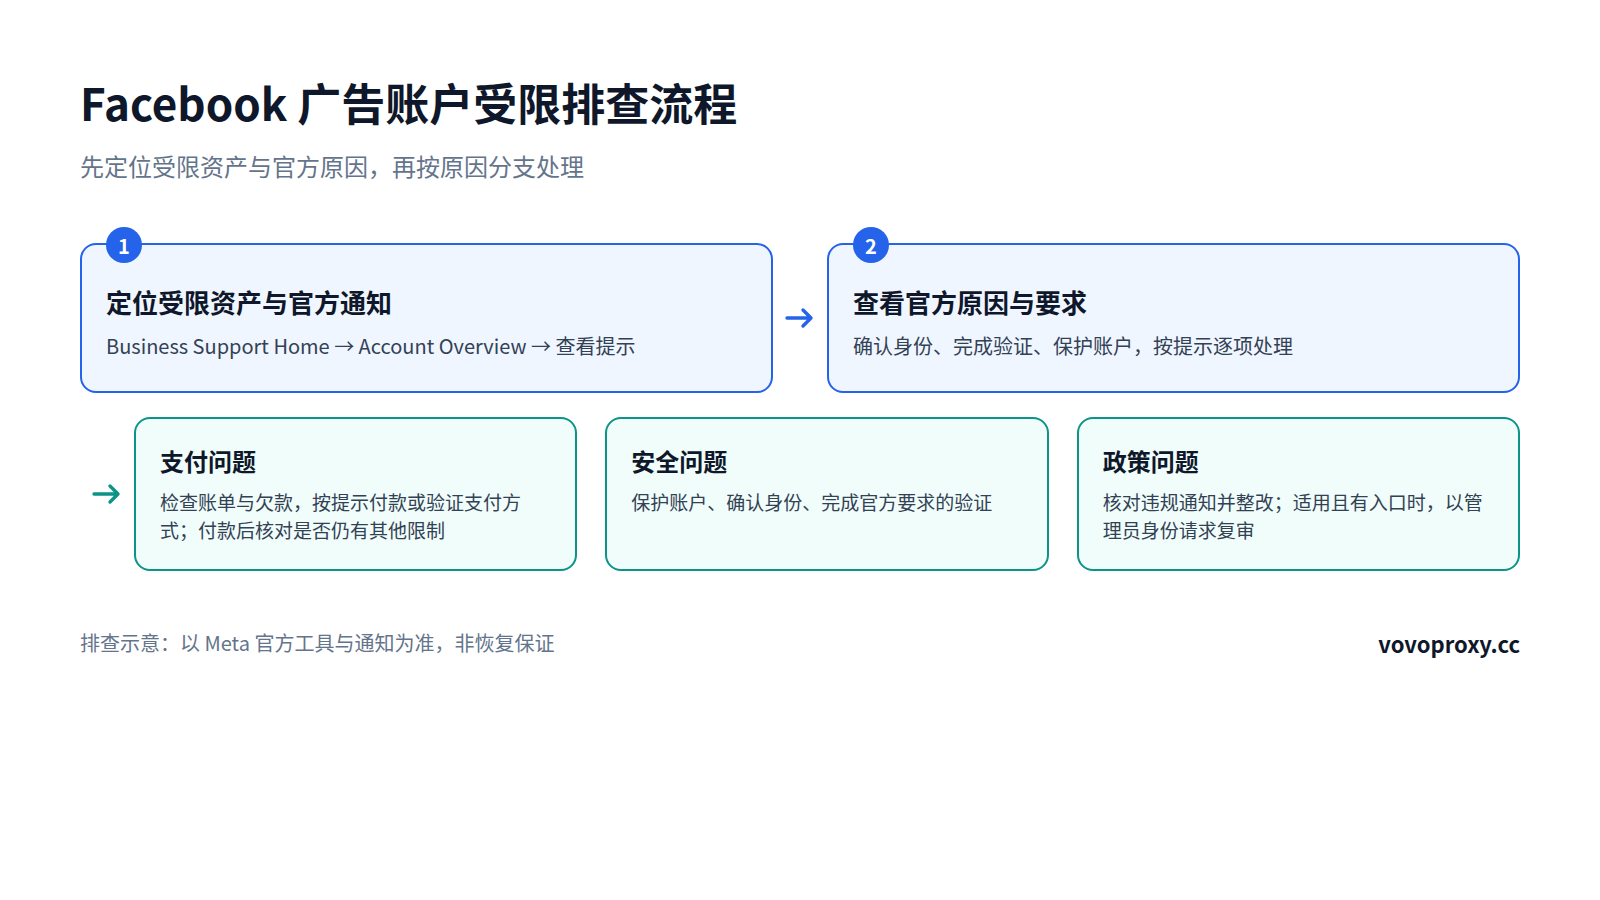Screen dimensions: 1600x900
Task: Click the text '保护账户、确认身份、完成官方要求的验证'
Action: (812, 503)
